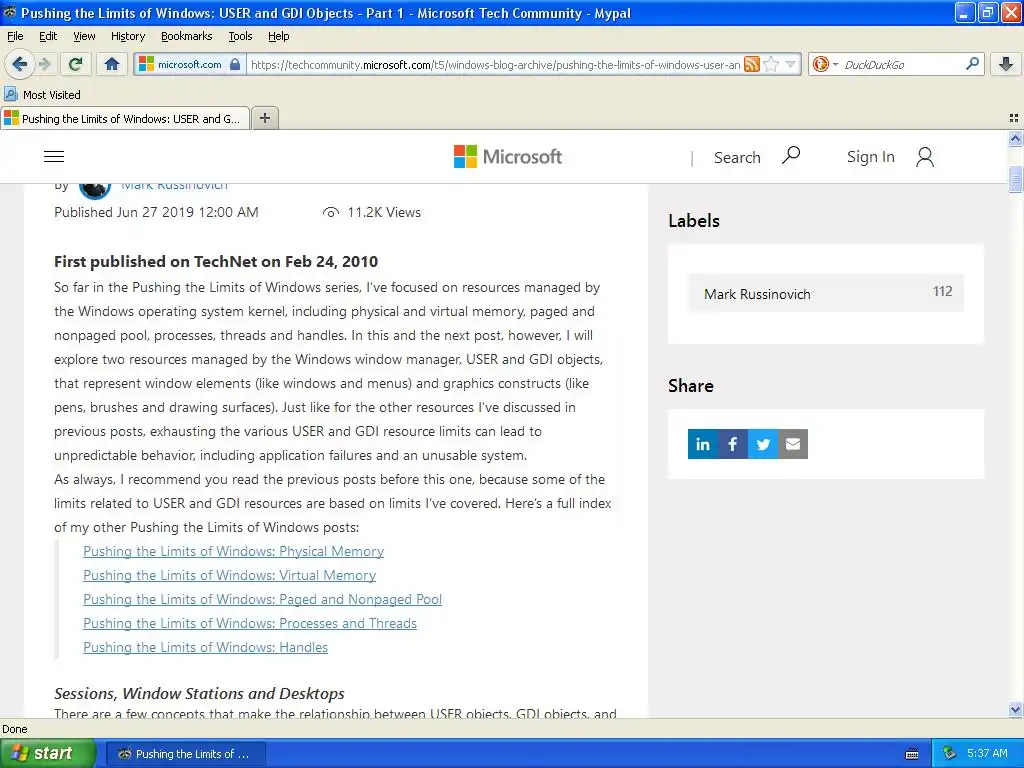Click the Published Jun 27 2019 date text
Viewport: 1024px width, 768px height.
(x=156, y=212)
